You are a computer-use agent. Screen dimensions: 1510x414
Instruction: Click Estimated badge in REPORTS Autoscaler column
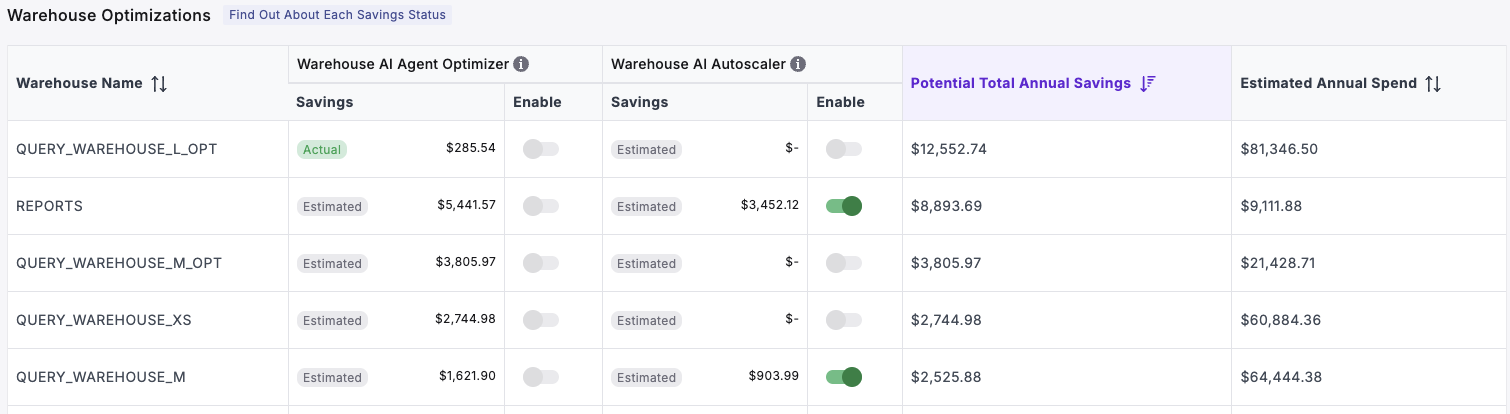point(646,207)
